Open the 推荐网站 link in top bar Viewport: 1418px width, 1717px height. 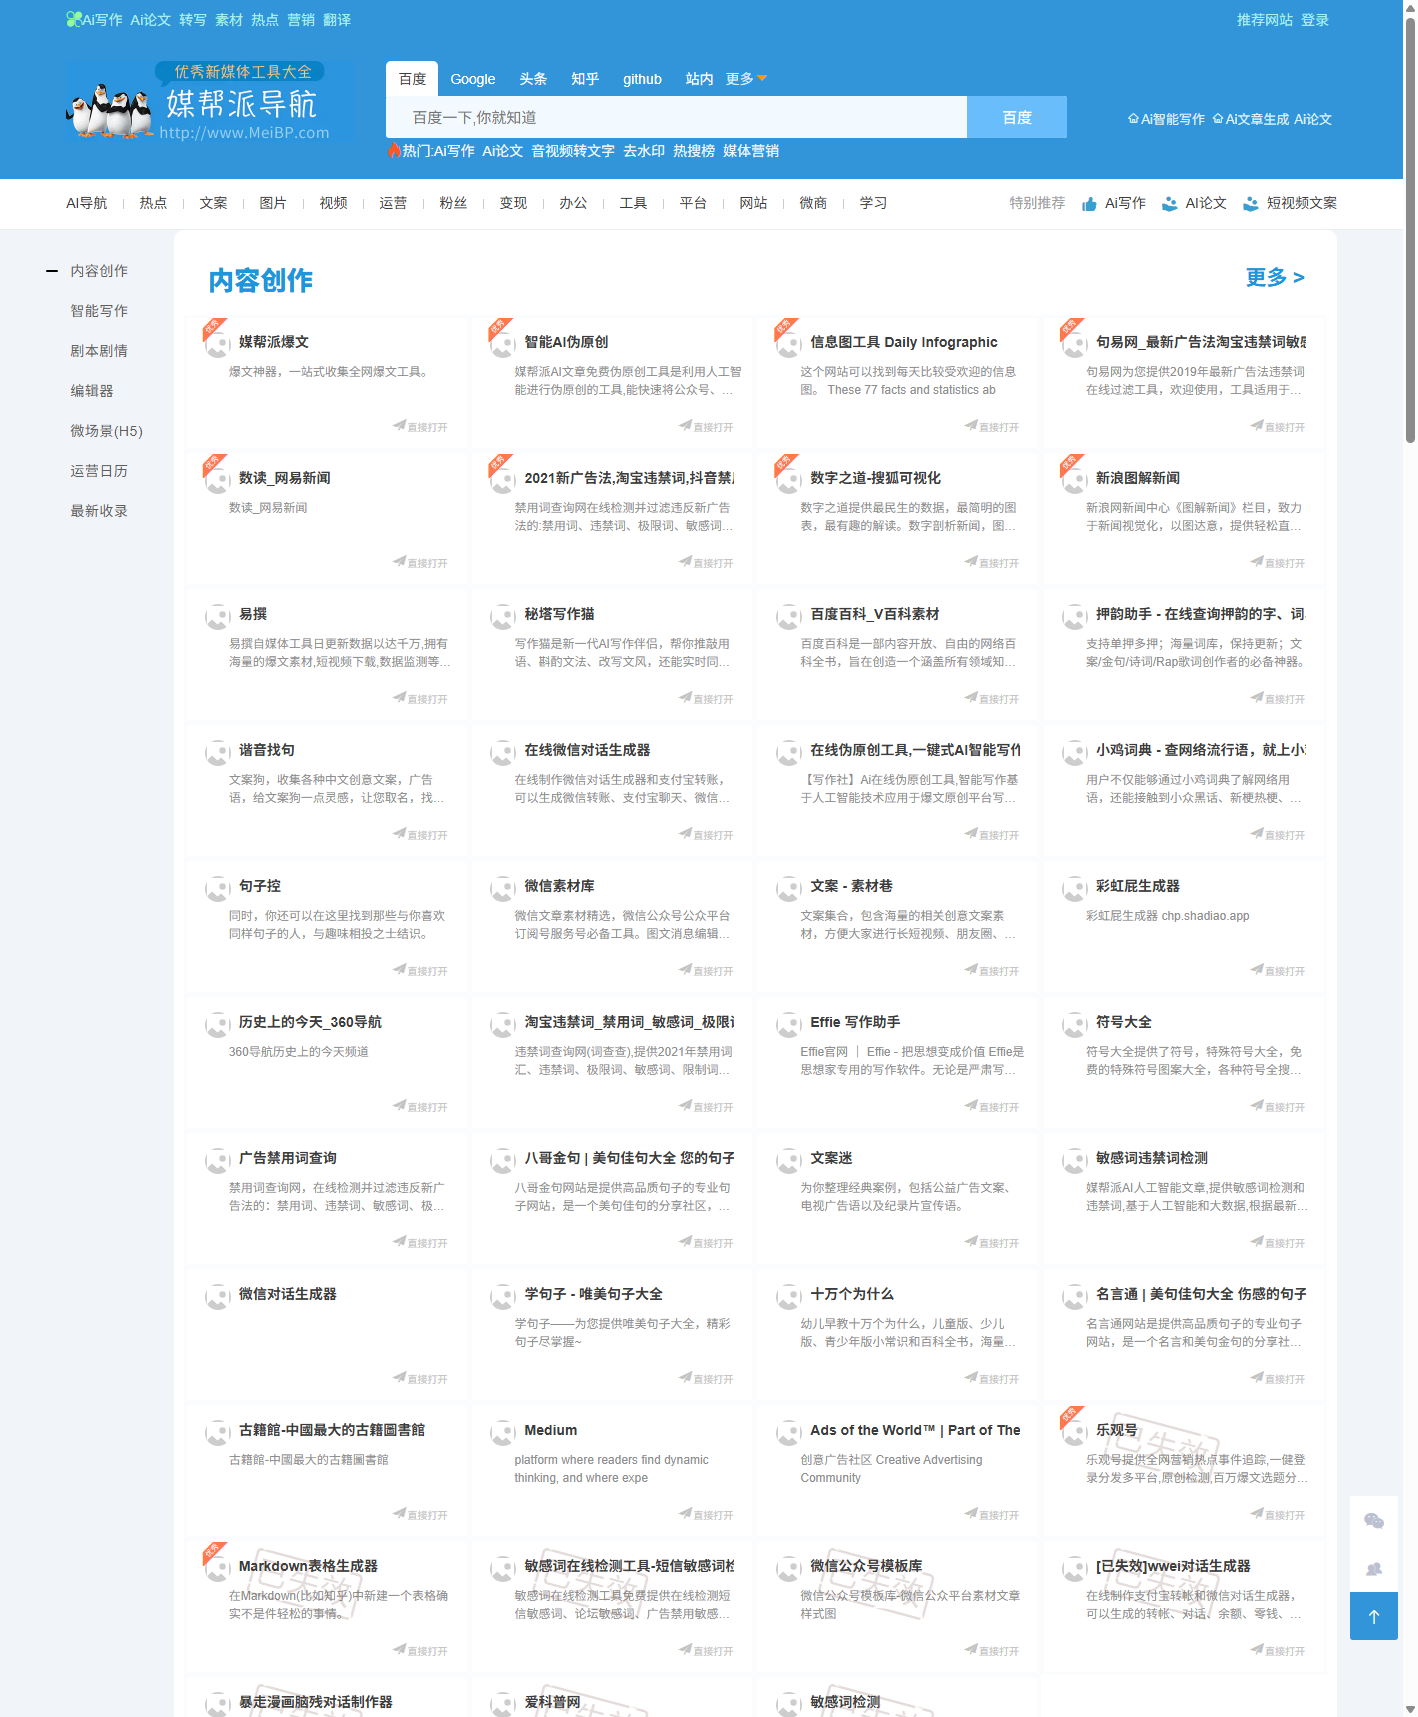tap(1264, 20)
